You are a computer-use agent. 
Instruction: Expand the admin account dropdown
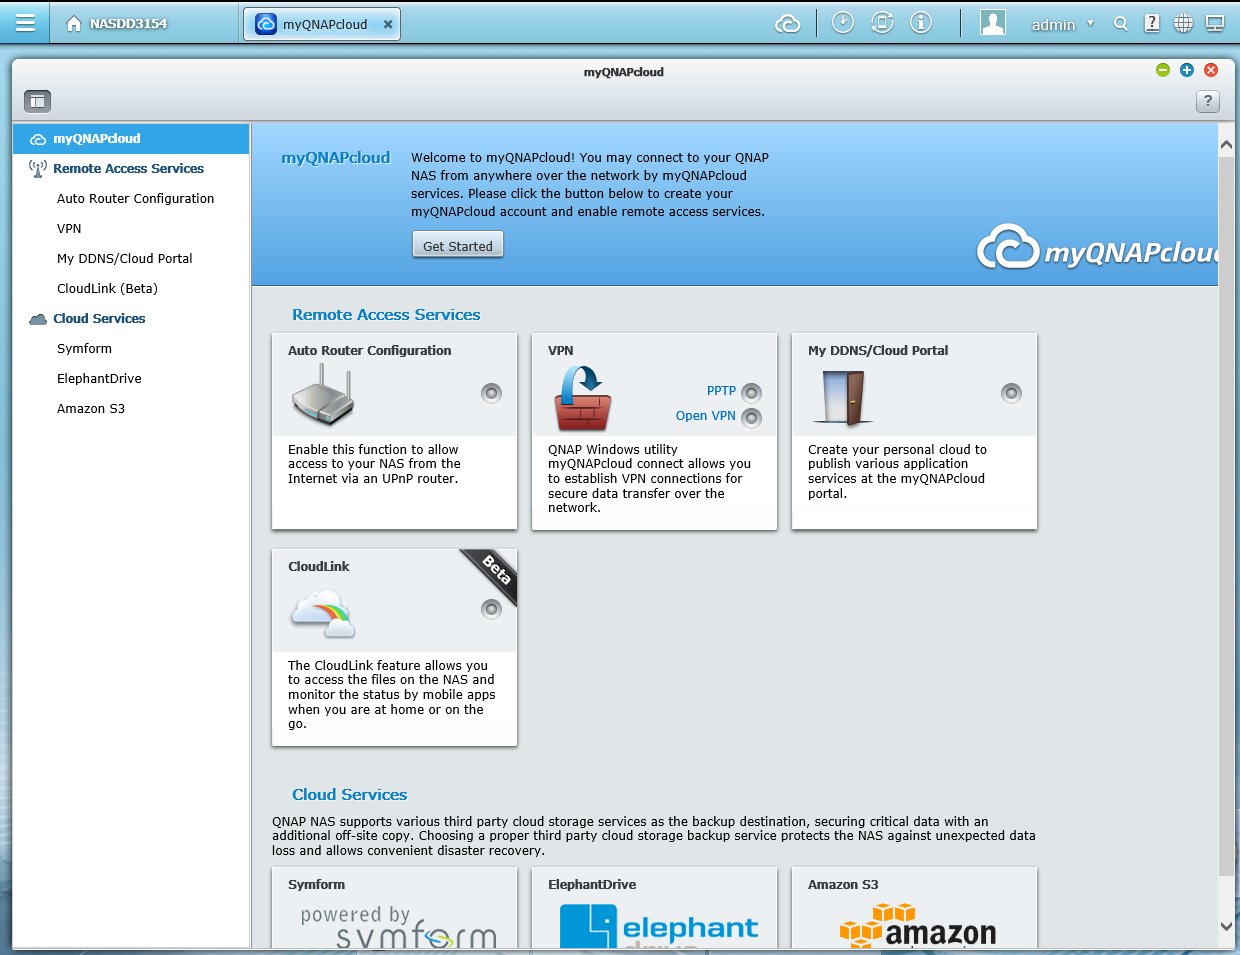[1062, 24]
